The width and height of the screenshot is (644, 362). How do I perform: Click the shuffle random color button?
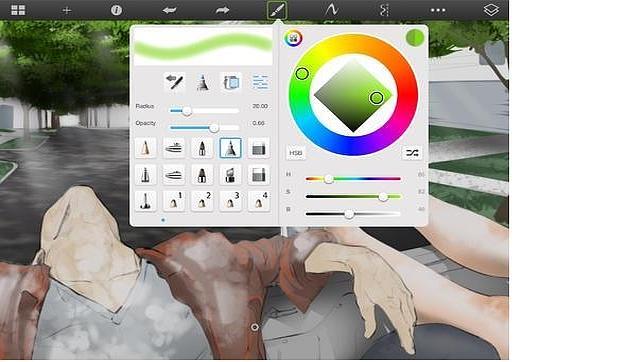pyautogui.click(x=412, y=153)
